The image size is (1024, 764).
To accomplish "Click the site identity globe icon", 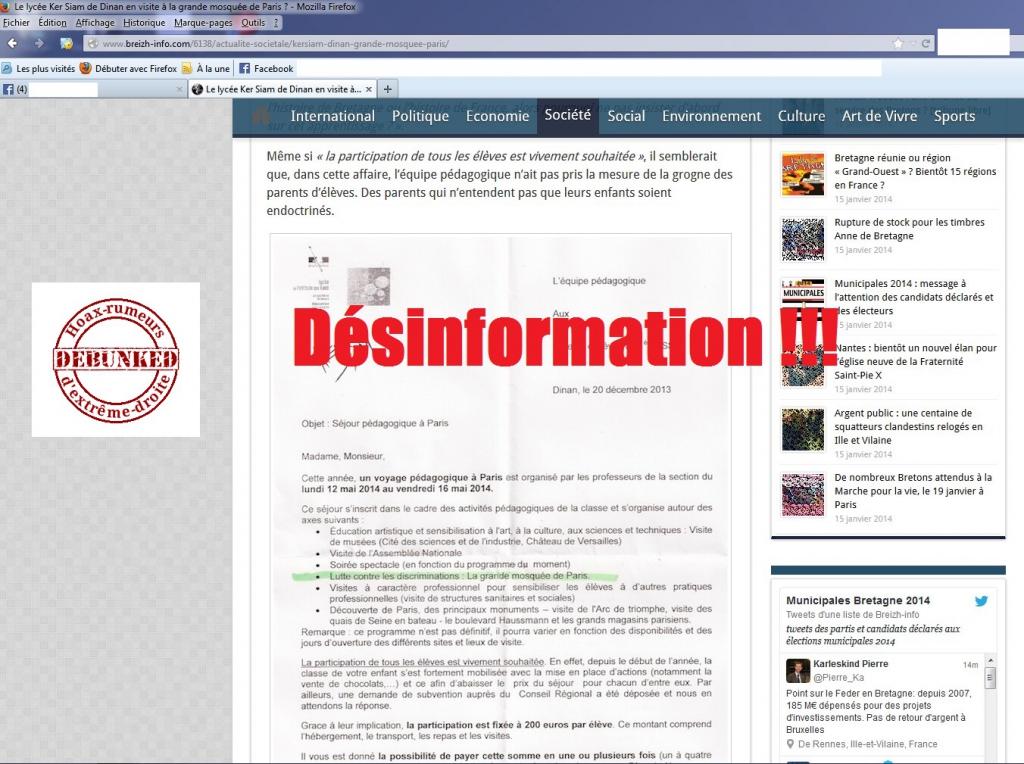I will (93, 44).
